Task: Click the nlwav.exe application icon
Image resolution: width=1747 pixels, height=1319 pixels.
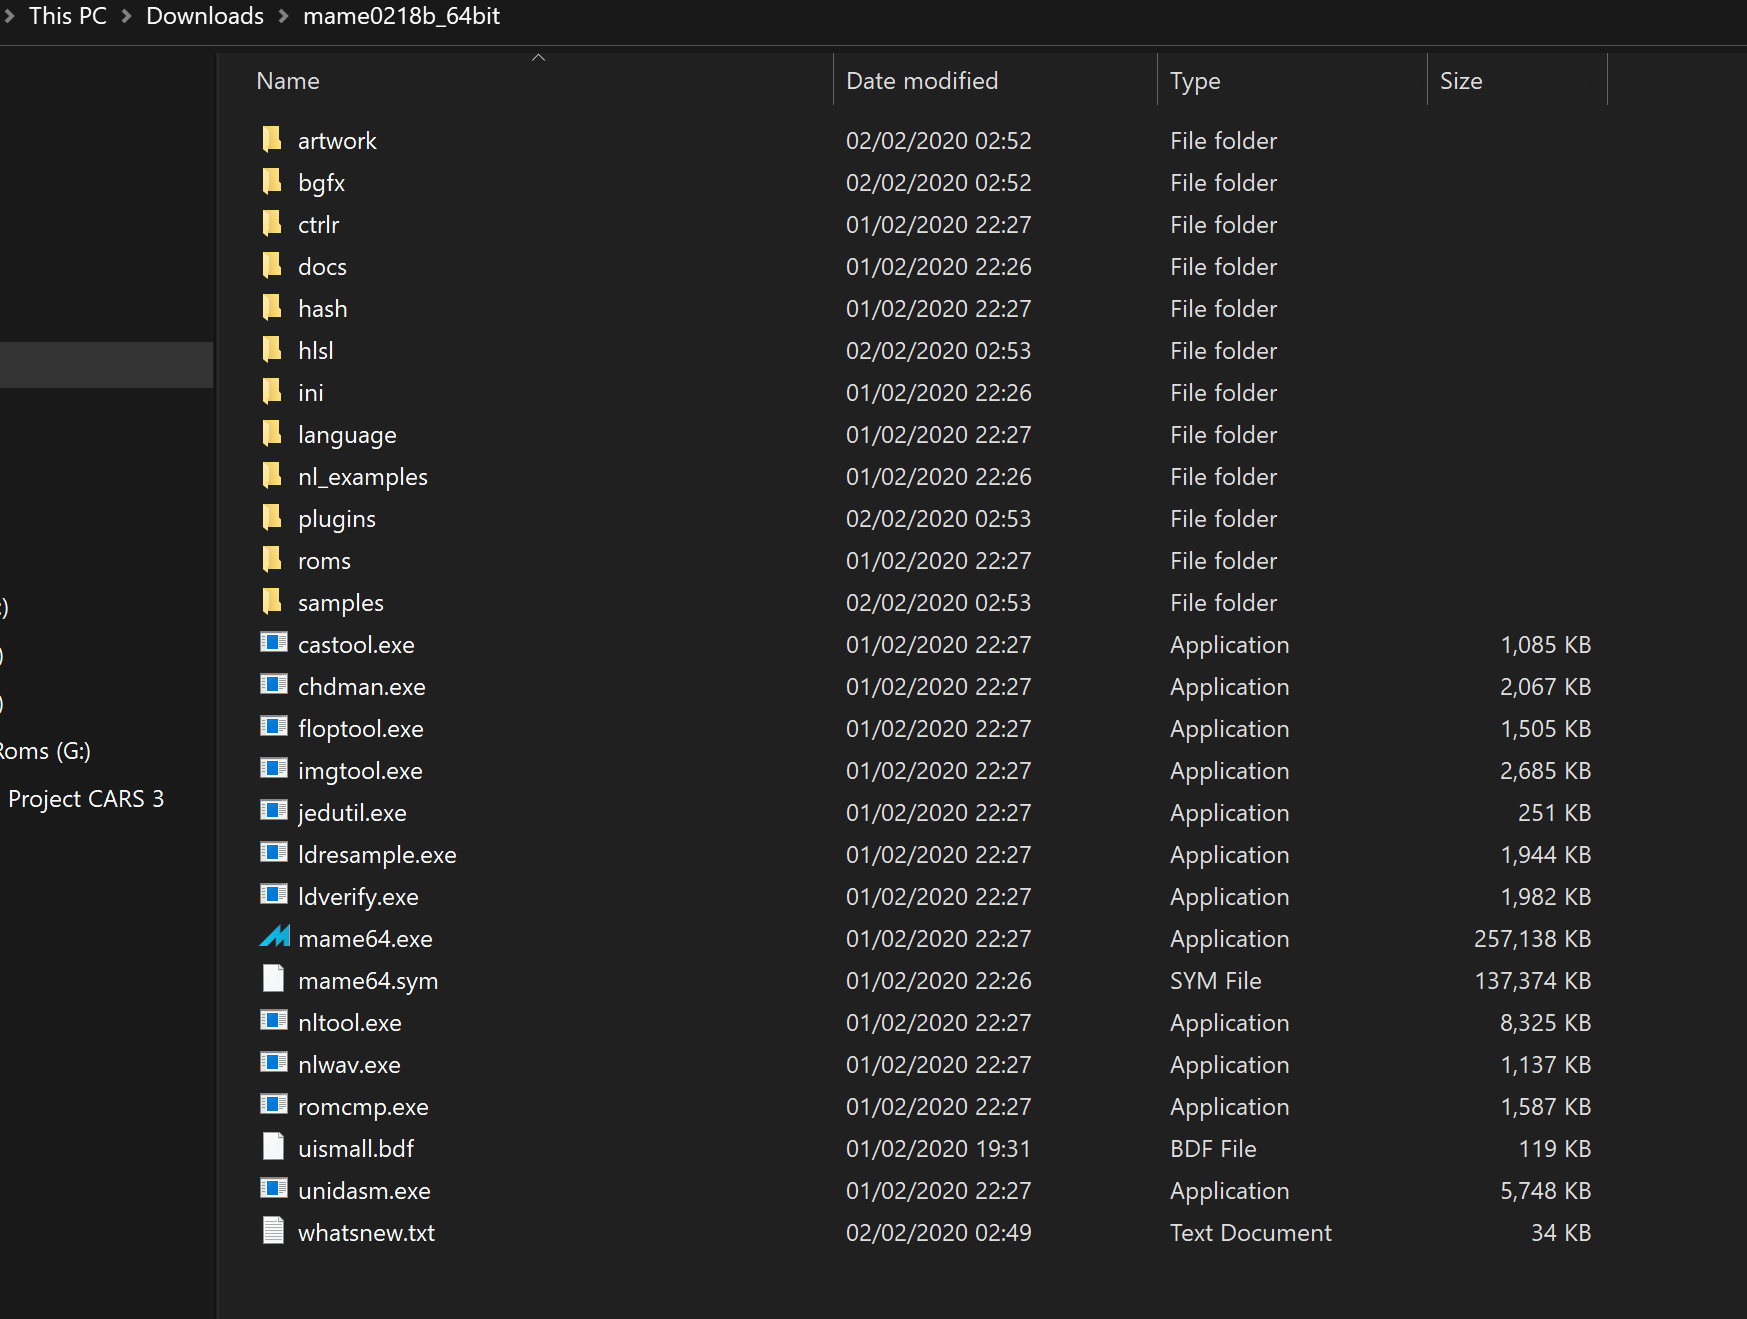Action: (274, 1062)
